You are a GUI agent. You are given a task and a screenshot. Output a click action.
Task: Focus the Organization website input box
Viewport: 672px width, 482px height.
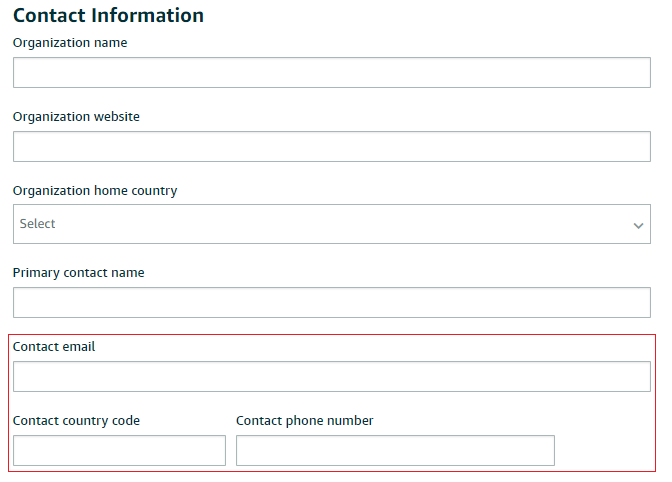point(332,147)
